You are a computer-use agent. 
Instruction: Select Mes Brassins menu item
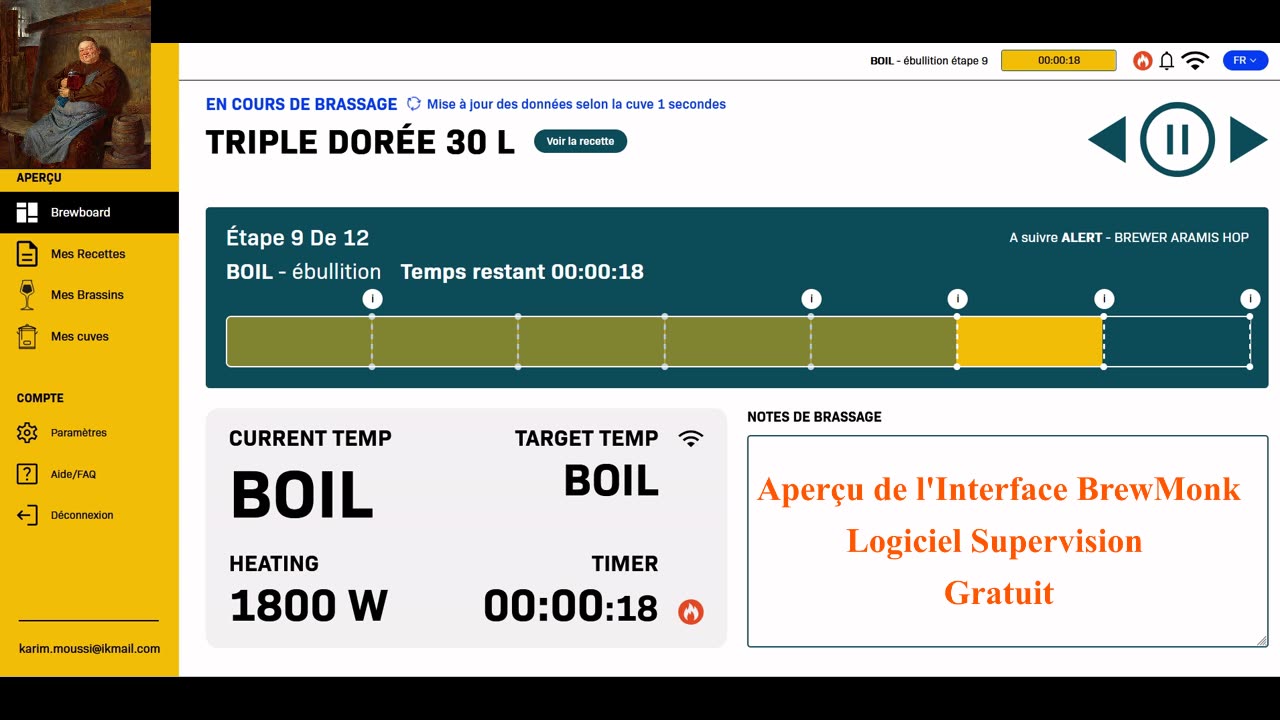[x=89, y=295]
